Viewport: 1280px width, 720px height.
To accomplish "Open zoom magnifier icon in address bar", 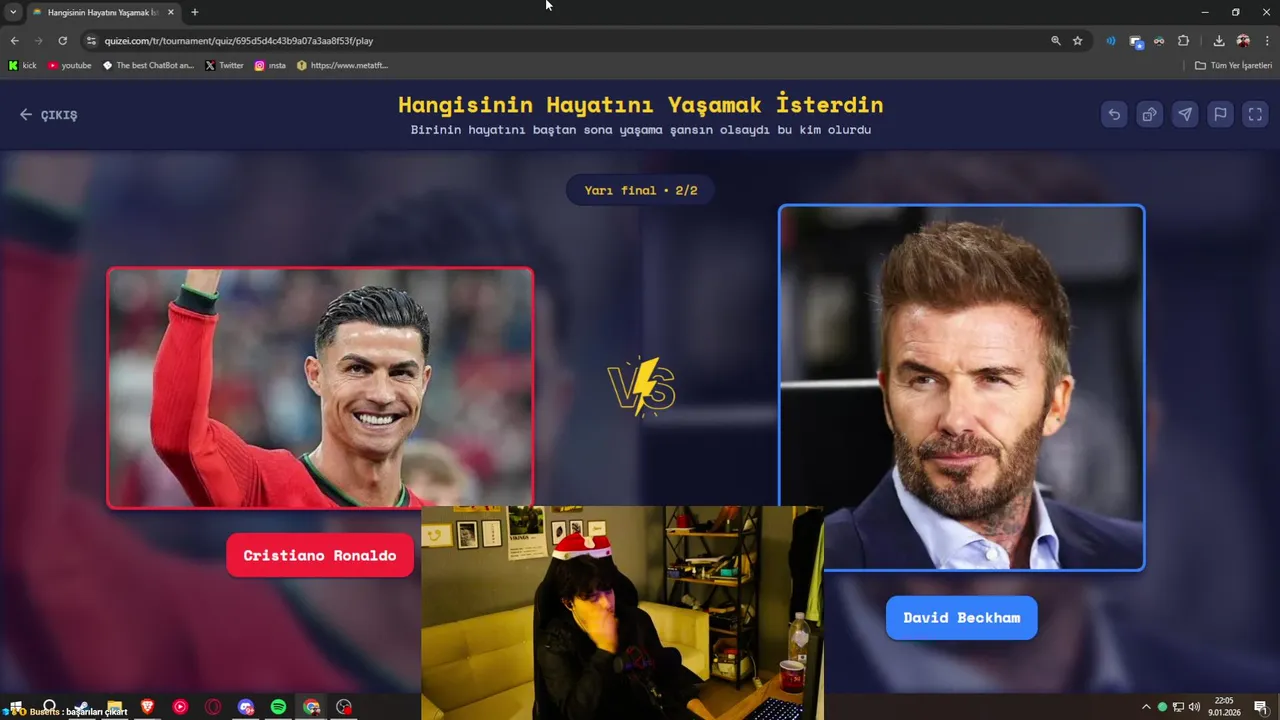I will tap(1055, 41).
